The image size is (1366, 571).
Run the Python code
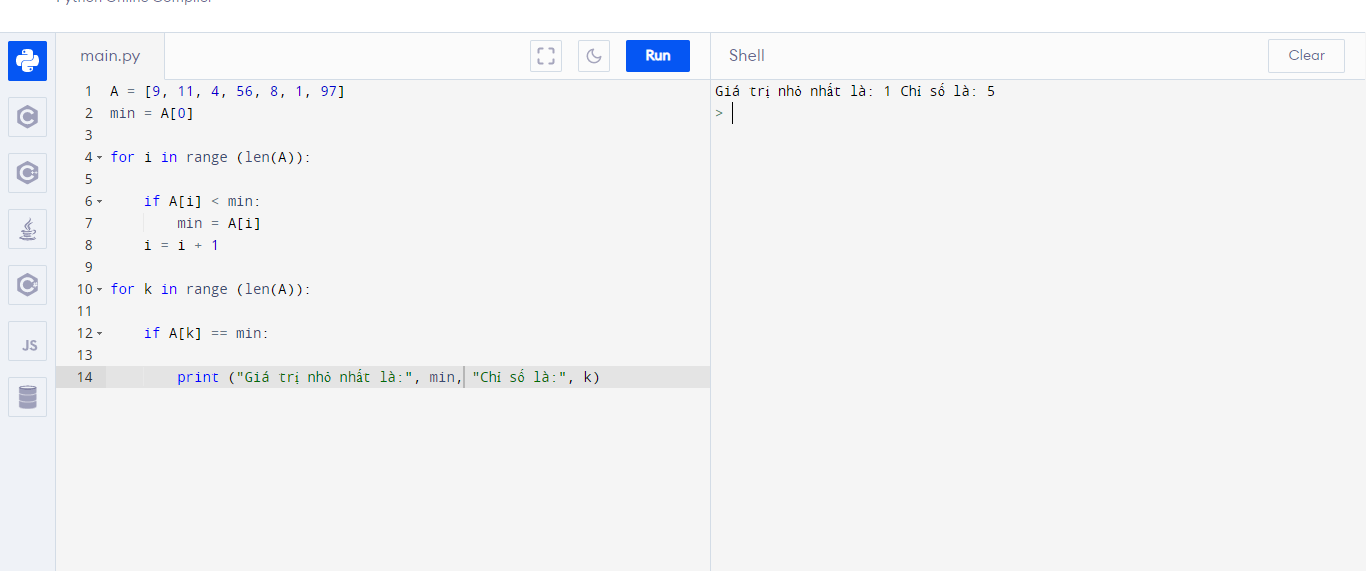pos(658,56)
